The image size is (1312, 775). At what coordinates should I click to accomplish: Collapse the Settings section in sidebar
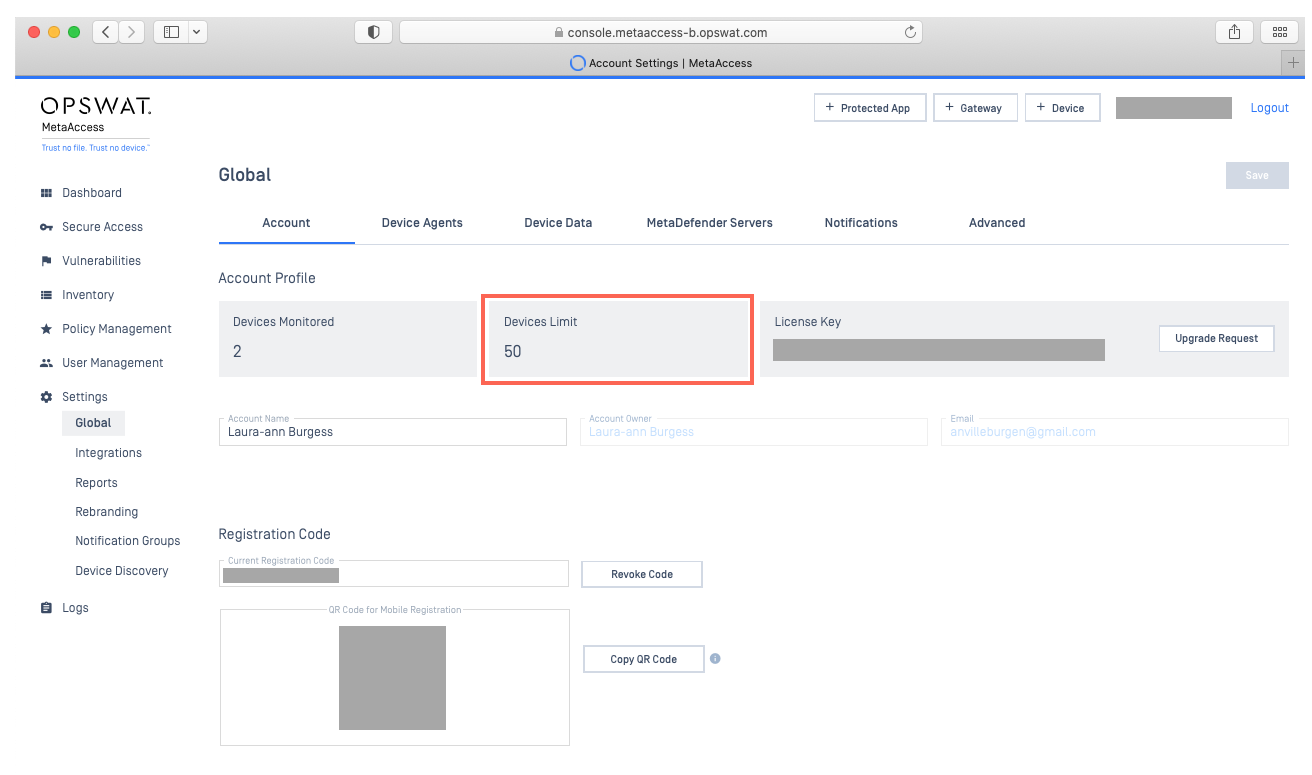point(85,397)
